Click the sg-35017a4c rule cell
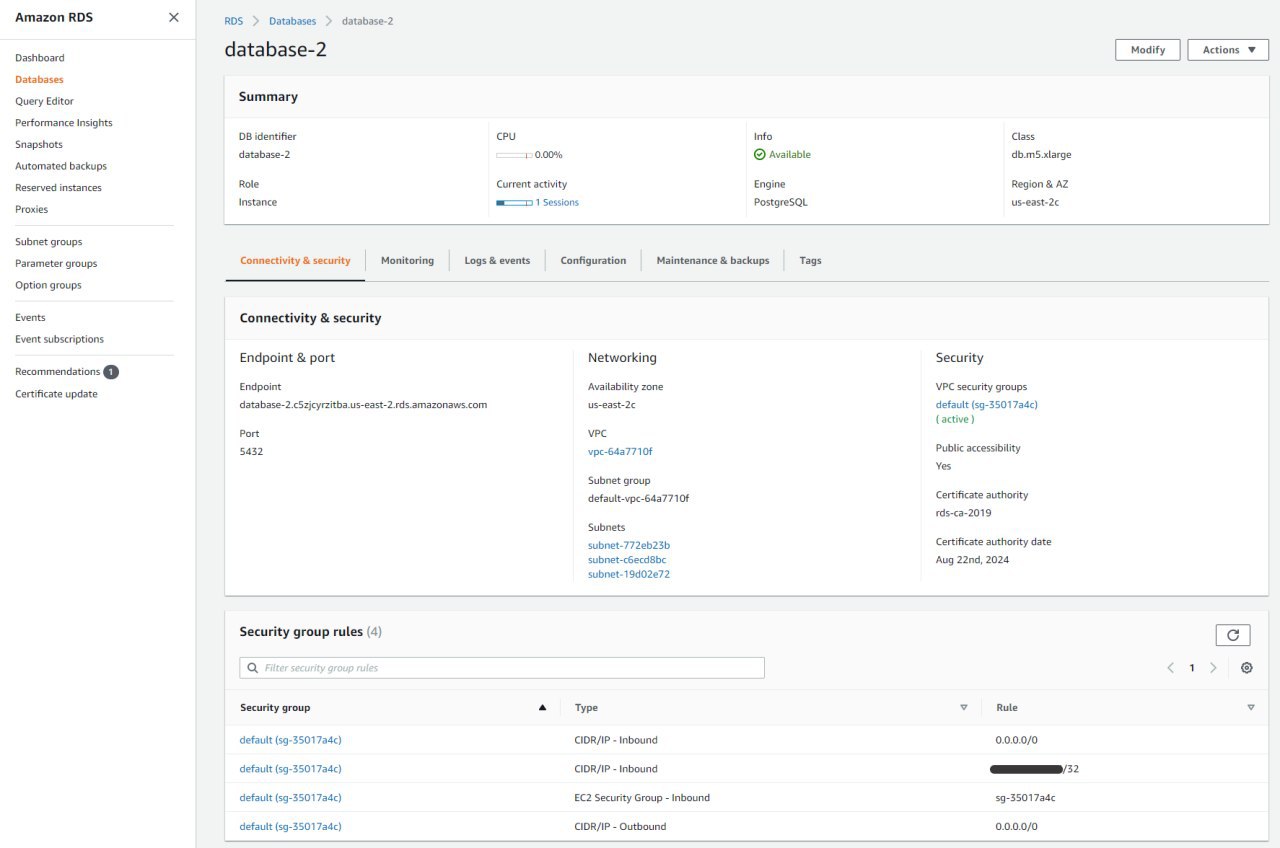 click(1026, 798)
